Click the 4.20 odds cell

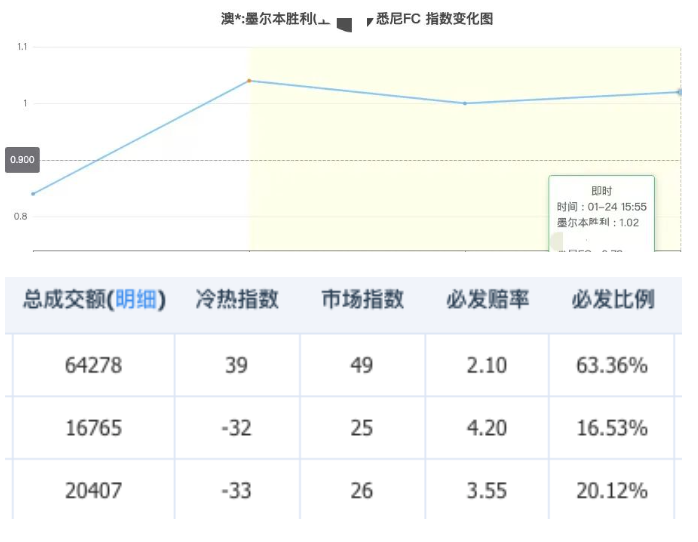487,428
